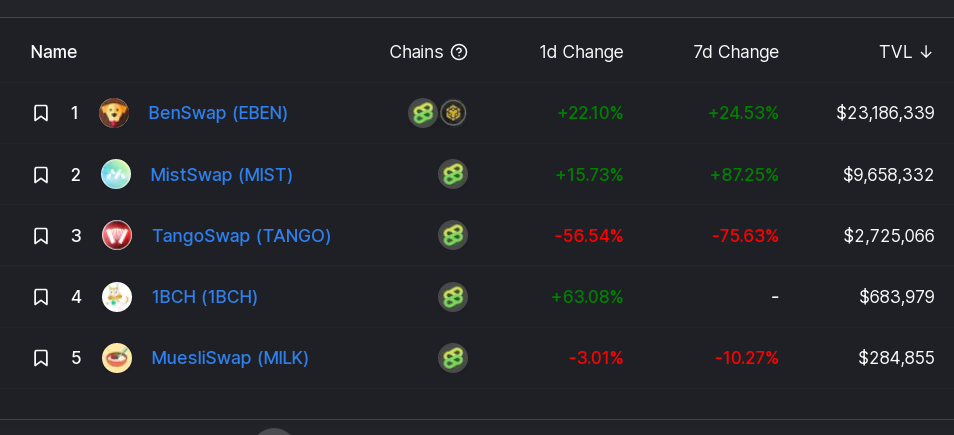Bookmark the MistSwap (MIST) row
The height and width of the screenshot is (435, 954).
pos(41,175)
